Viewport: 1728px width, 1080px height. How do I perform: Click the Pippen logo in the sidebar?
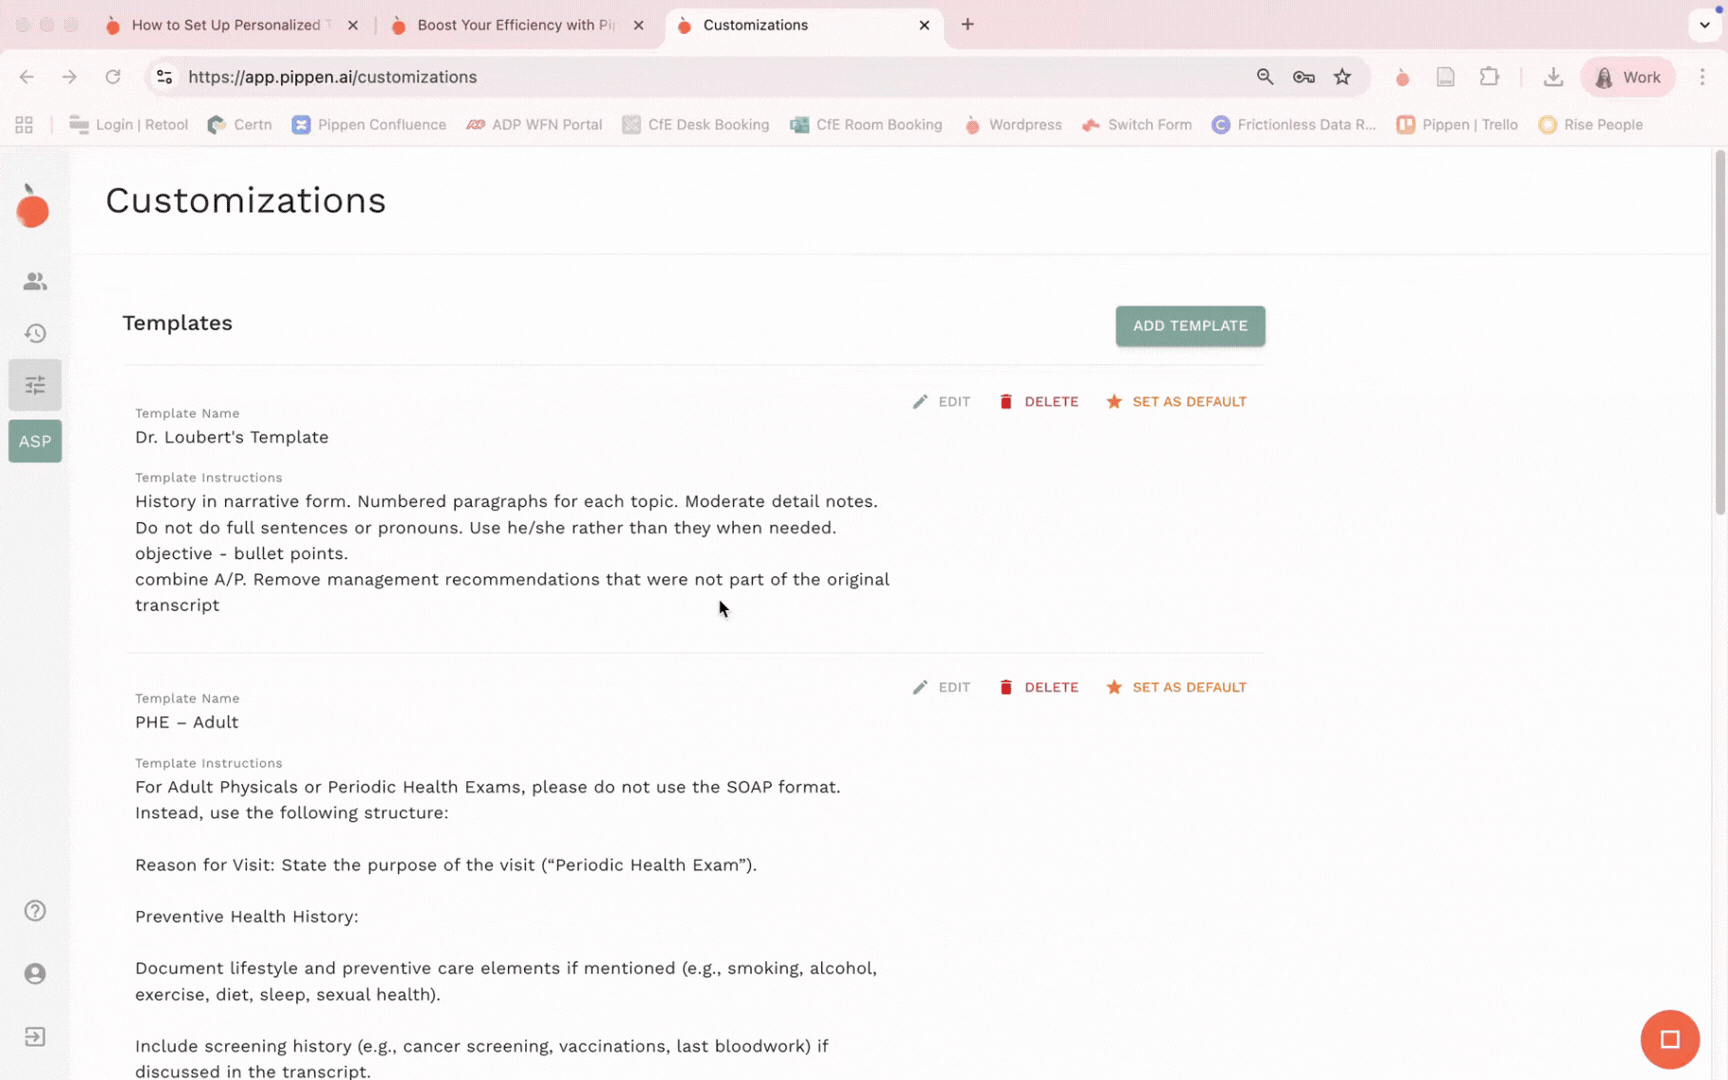pyautogui.click(x=32, y=207)
